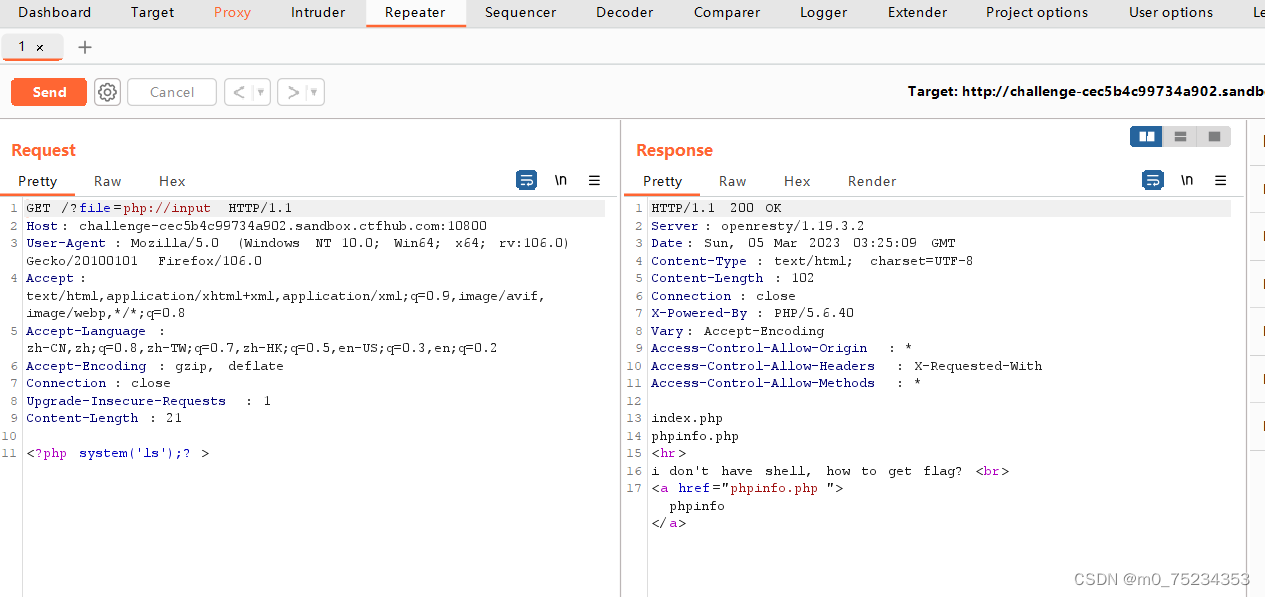Screen dimensions: 1265x597
Task: Switch Response view to Hex
Action: tap(797, 181)
